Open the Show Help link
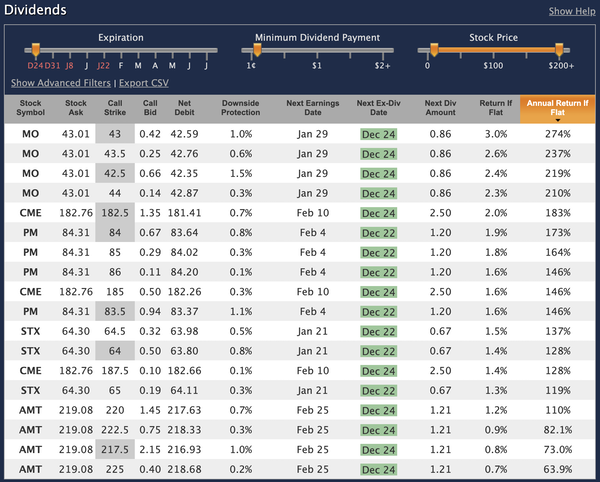This screenshot has width=600, height=482. pos(572,11)
